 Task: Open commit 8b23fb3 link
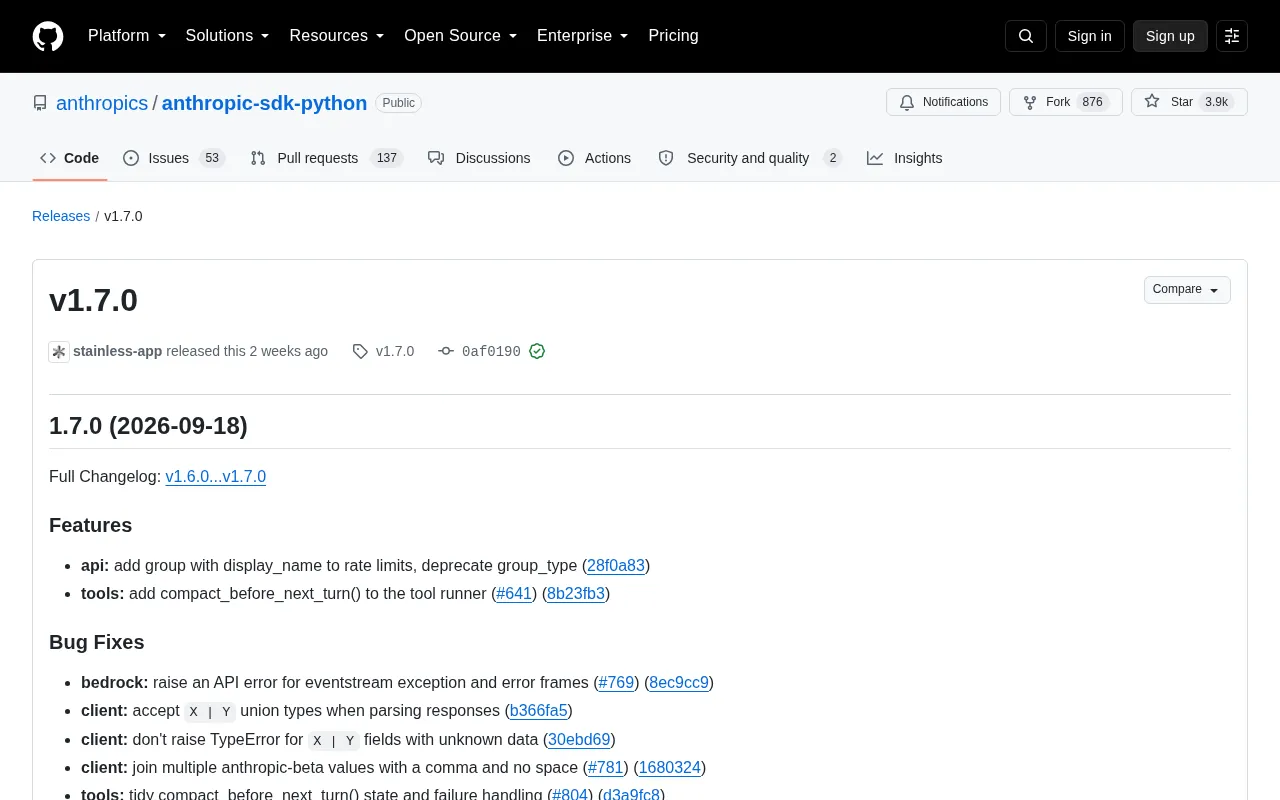point(576,593)
